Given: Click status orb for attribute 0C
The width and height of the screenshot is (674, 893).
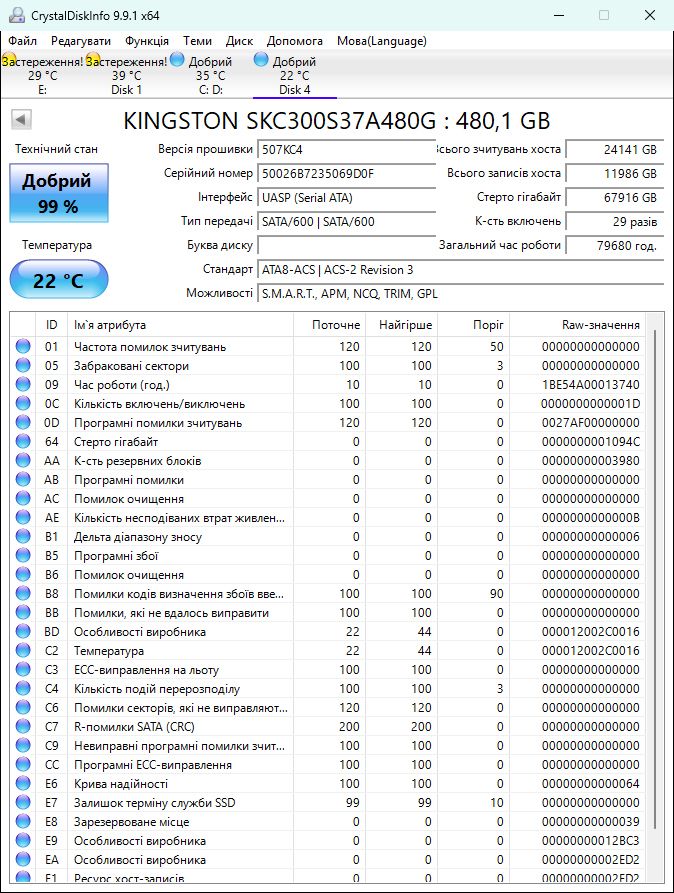Looking at the screenshot, I should [23, 403].
